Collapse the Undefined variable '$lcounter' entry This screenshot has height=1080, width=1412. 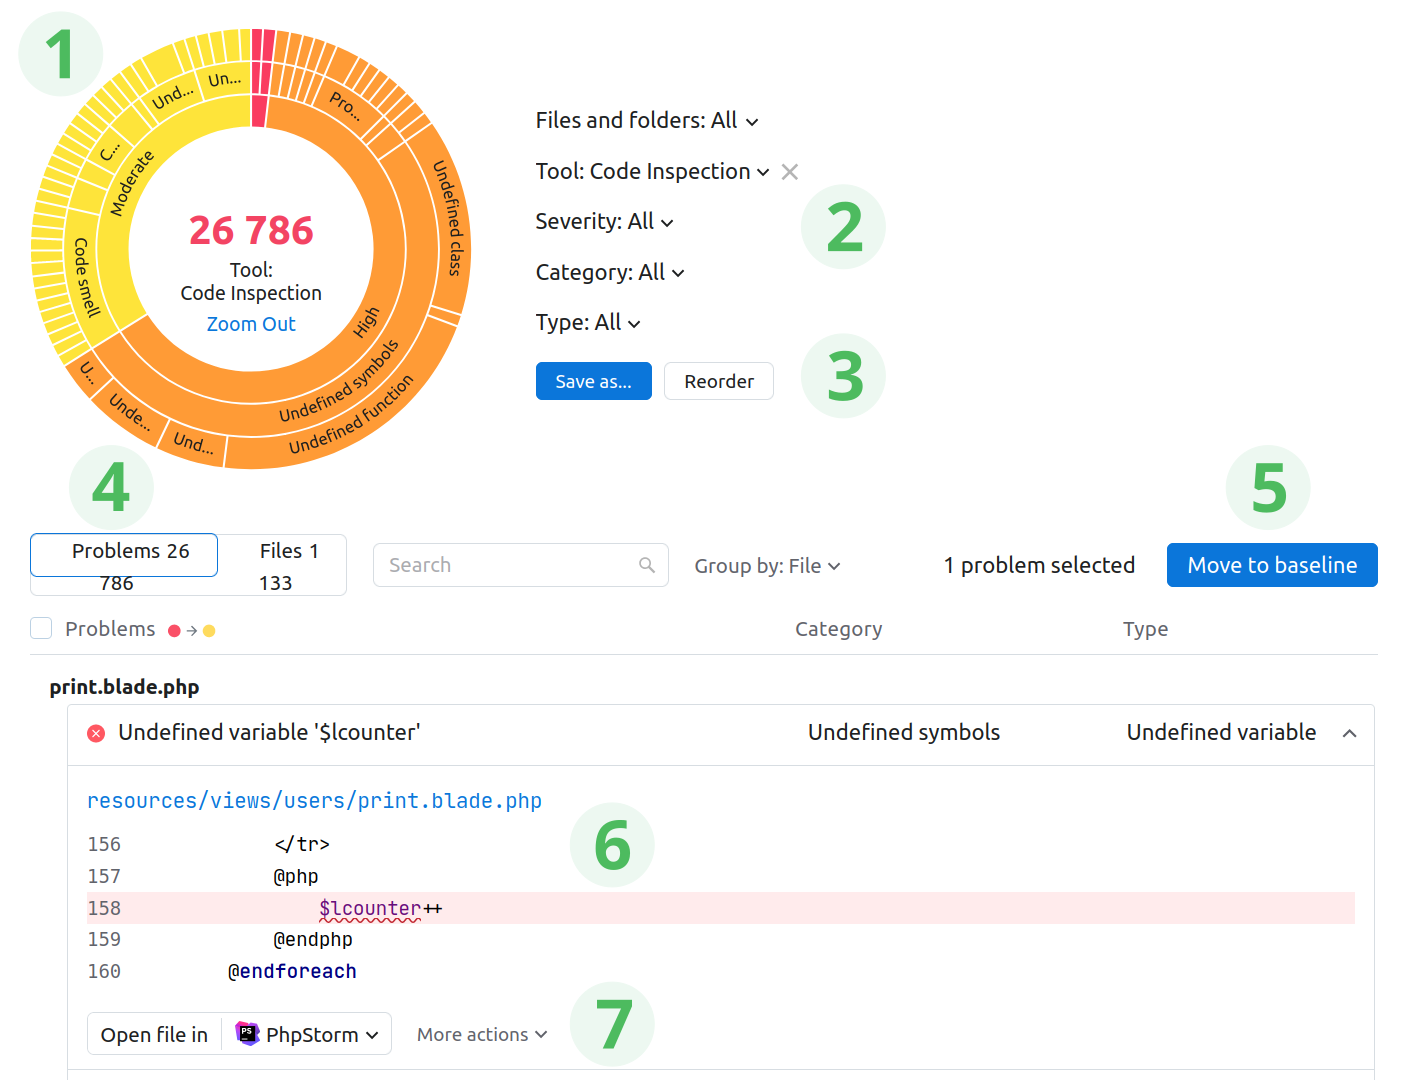click(1350, 733)
